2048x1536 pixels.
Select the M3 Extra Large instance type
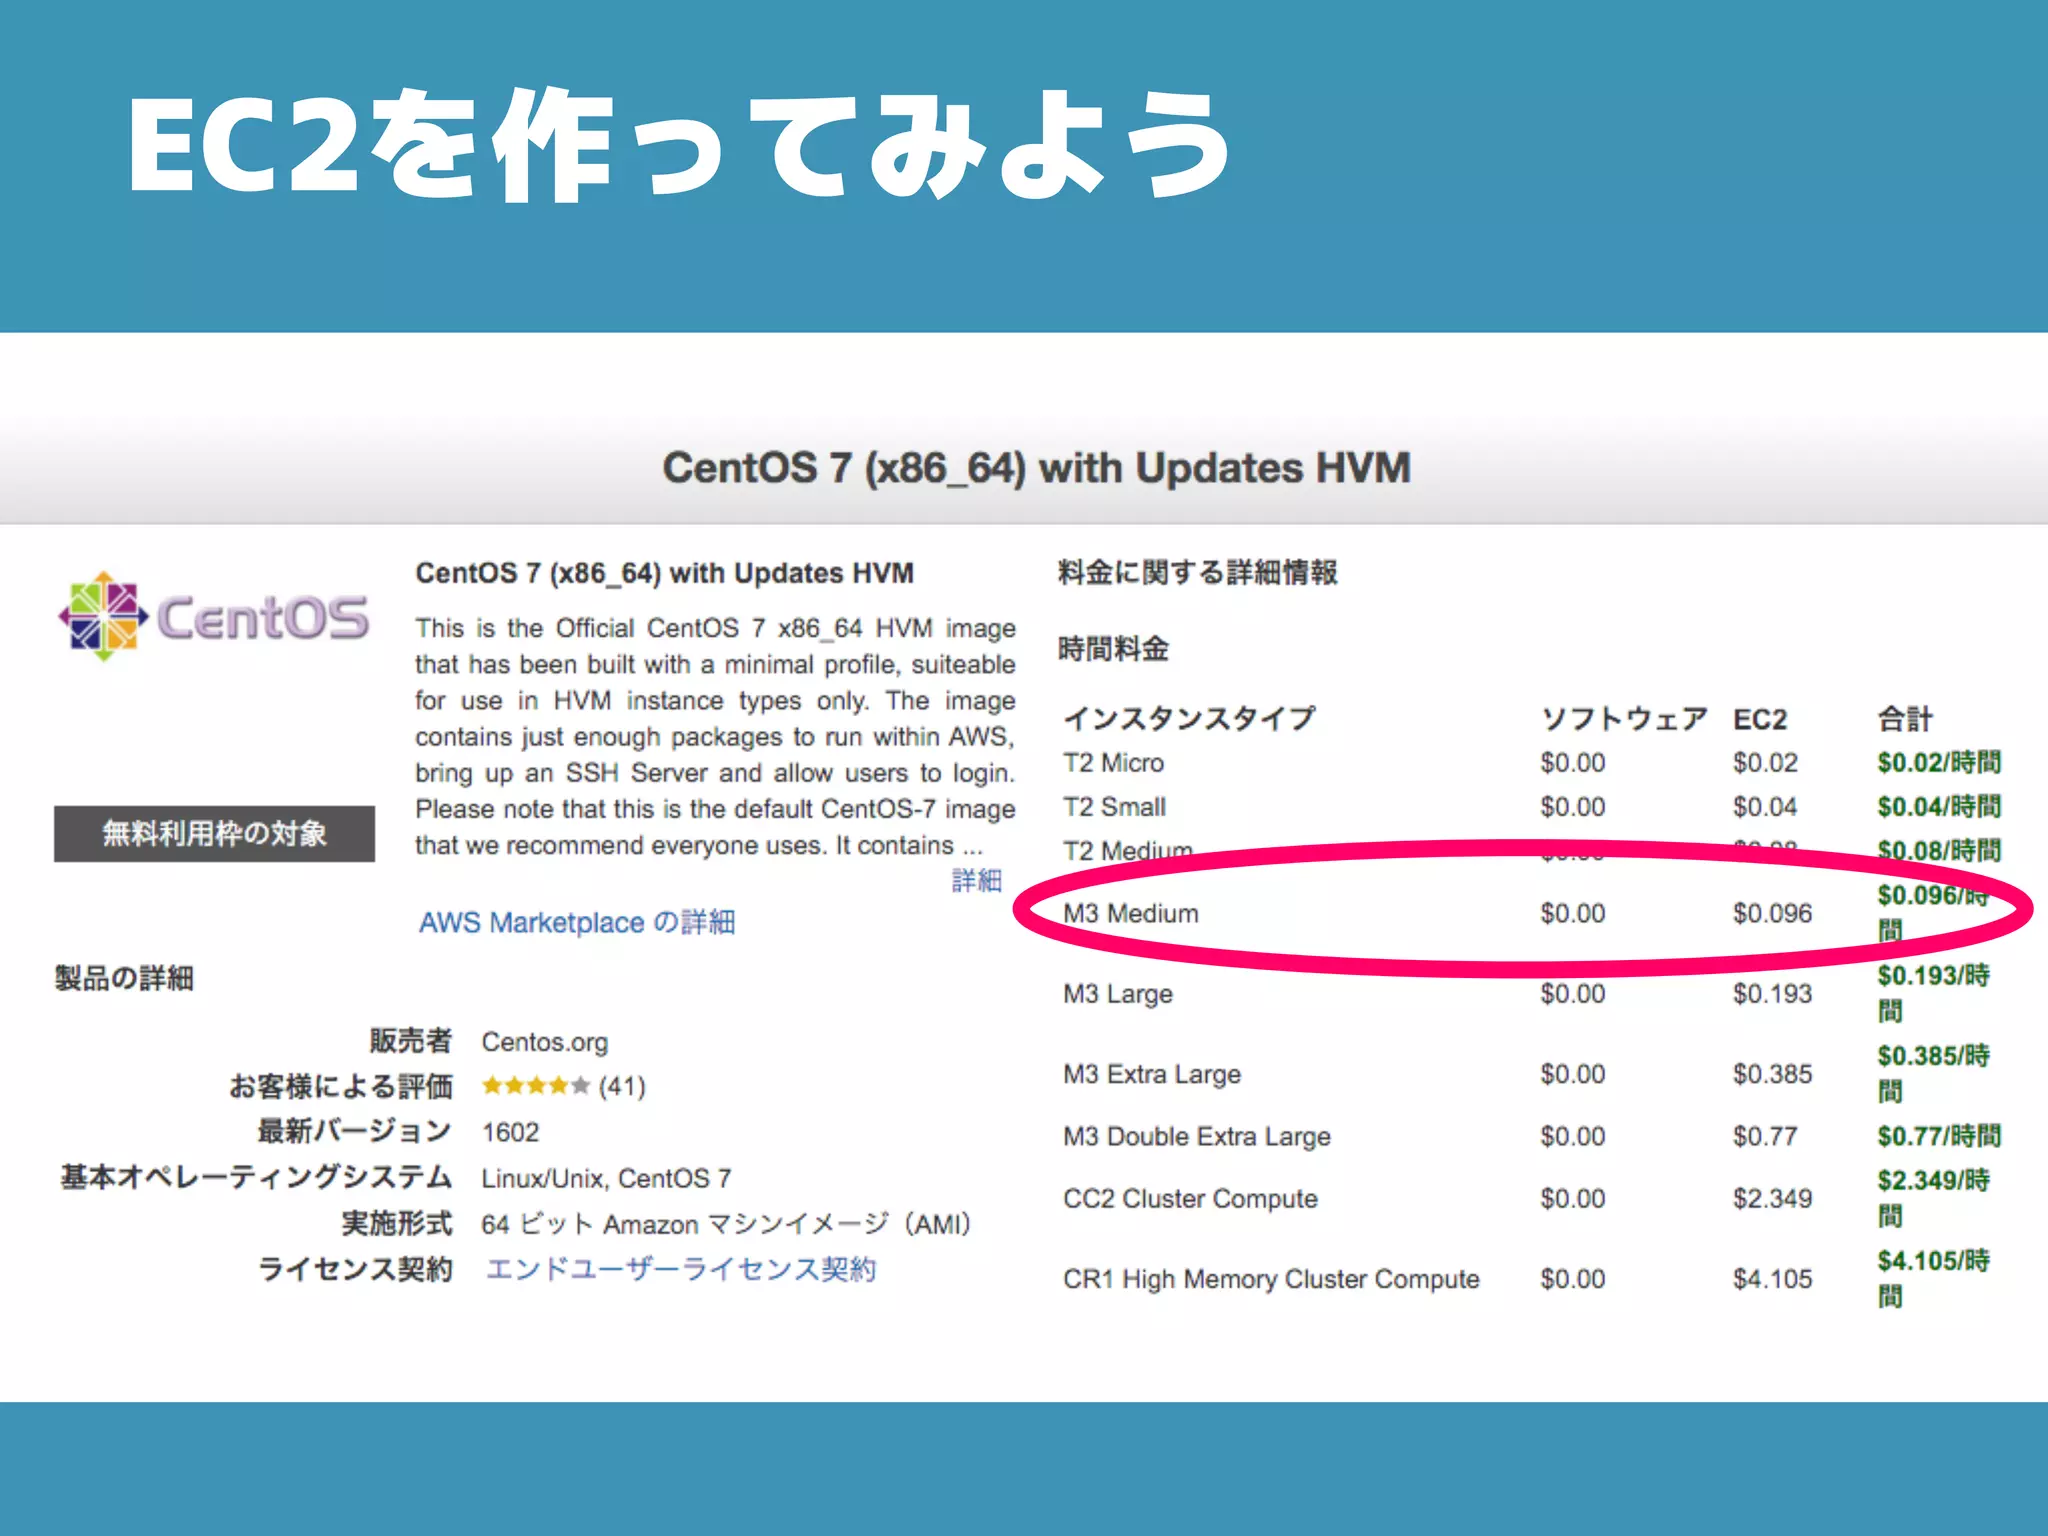tap(1151, 1074)
